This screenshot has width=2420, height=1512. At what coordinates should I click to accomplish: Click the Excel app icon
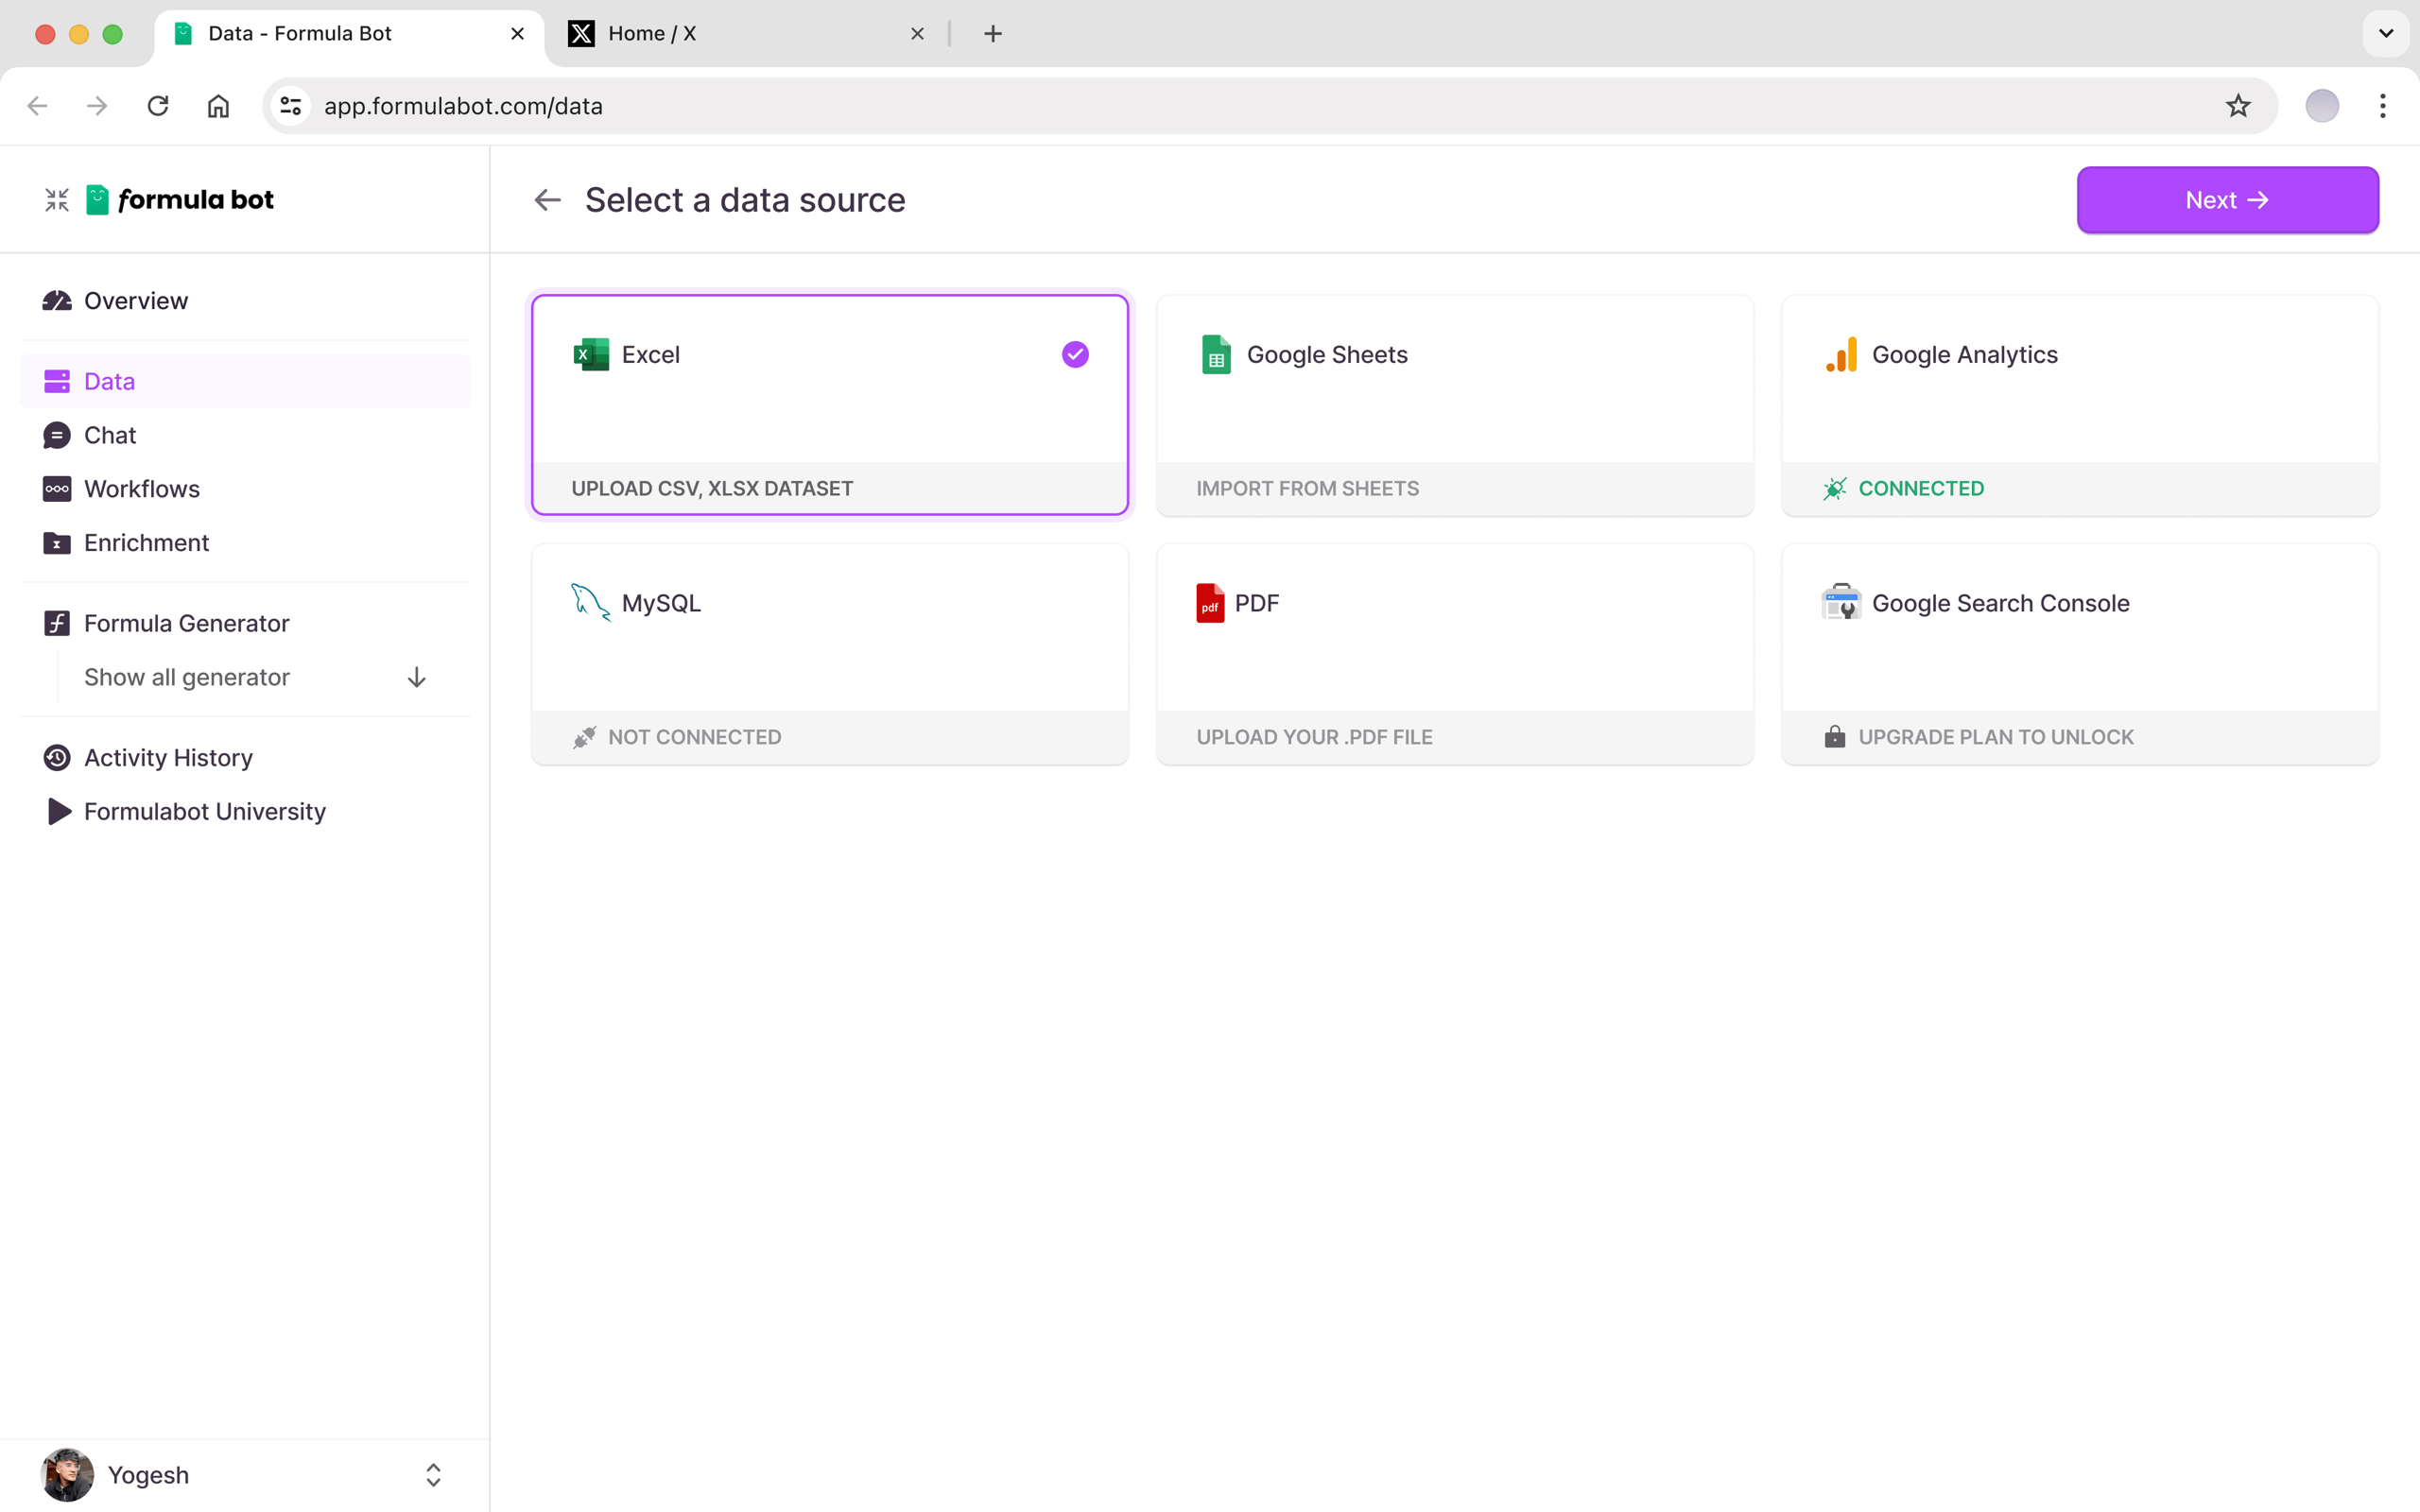(x=591, y=354)
